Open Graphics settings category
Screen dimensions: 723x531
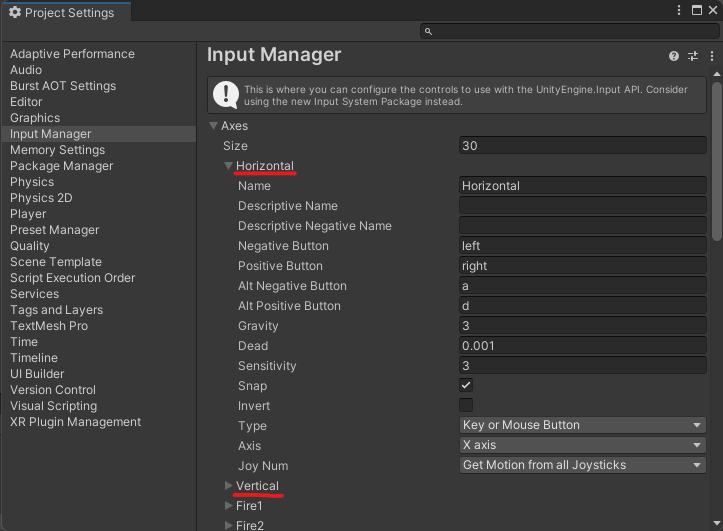point(35,118)
